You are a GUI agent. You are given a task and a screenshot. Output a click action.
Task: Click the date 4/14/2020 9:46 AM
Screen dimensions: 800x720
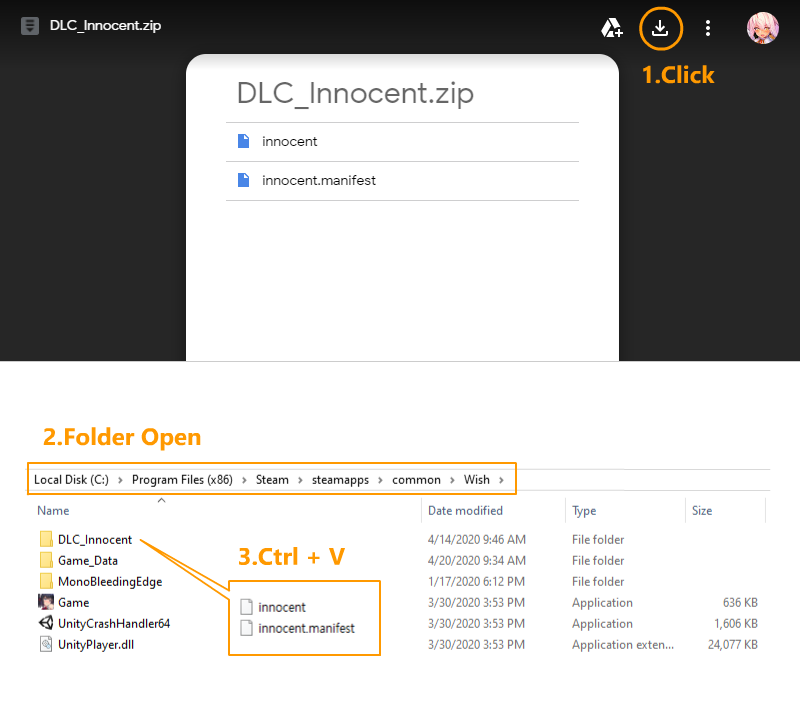477,539
